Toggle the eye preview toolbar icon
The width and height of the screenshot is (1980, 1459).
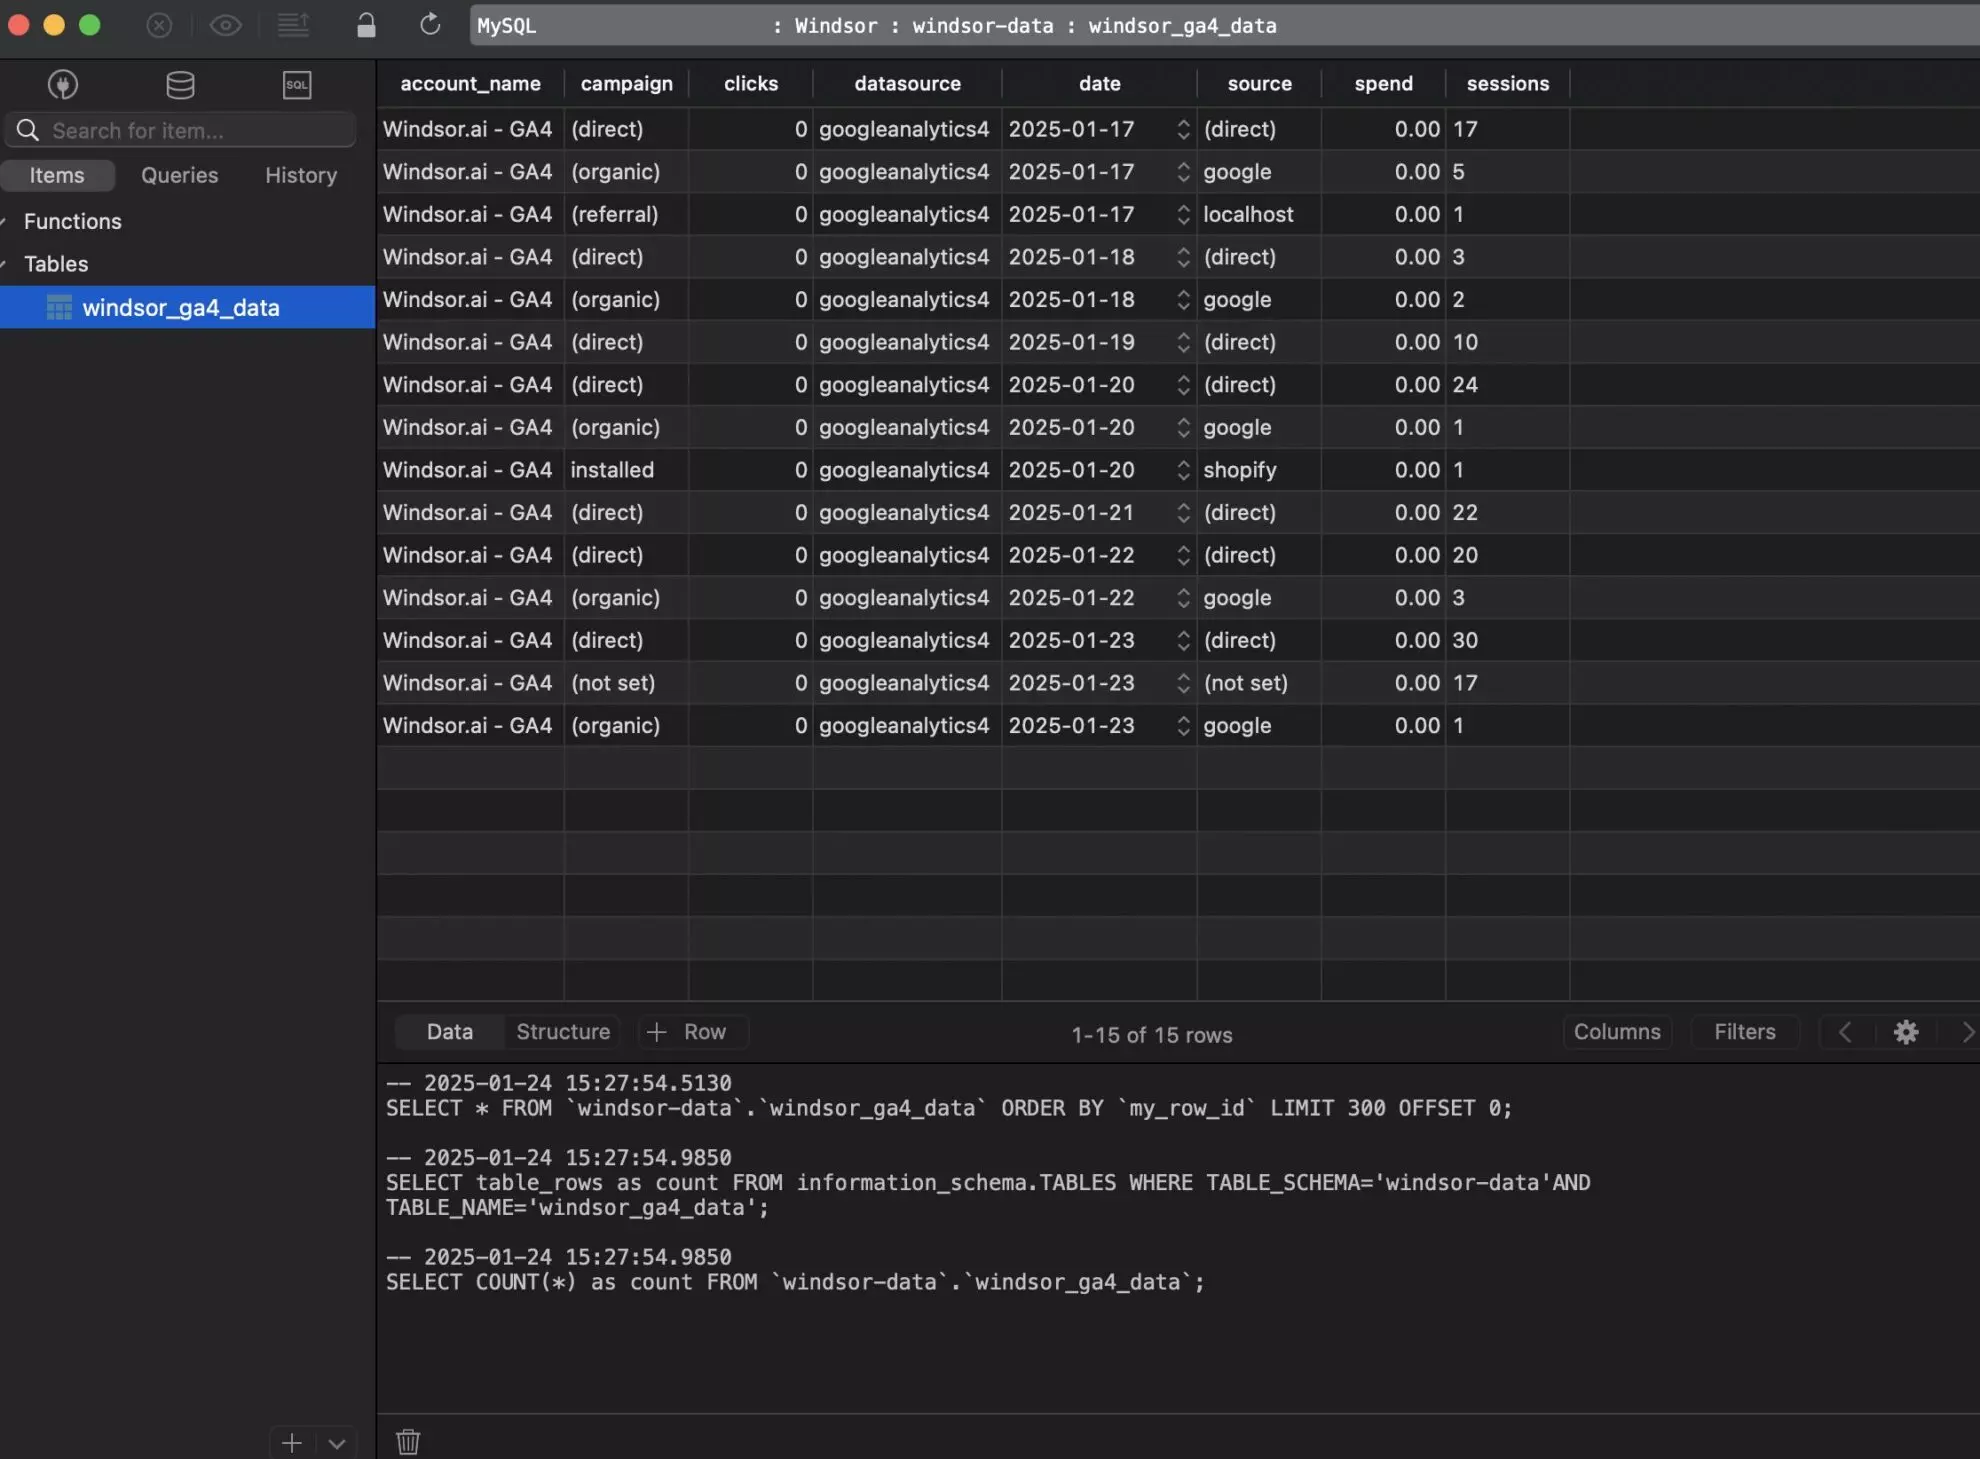click(x=226, y=25)
